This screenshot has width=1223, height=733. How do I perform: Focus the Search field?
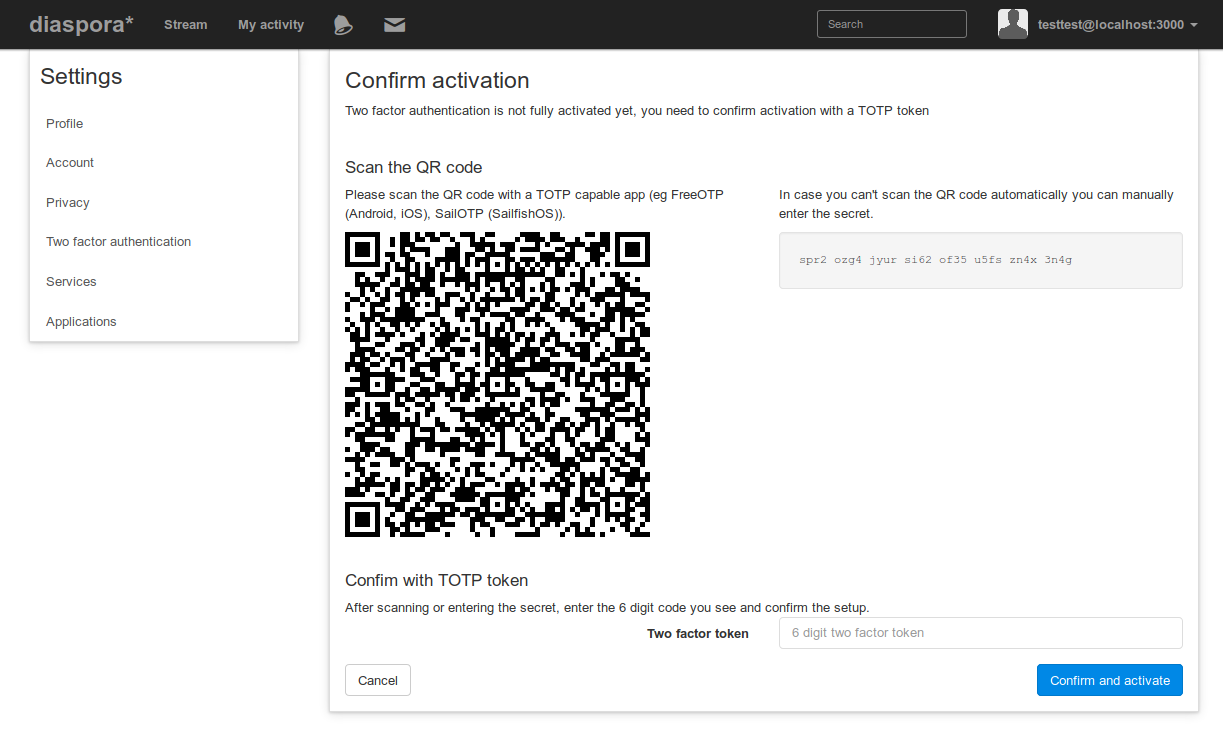pyautogui.click(x=892, y=24)
